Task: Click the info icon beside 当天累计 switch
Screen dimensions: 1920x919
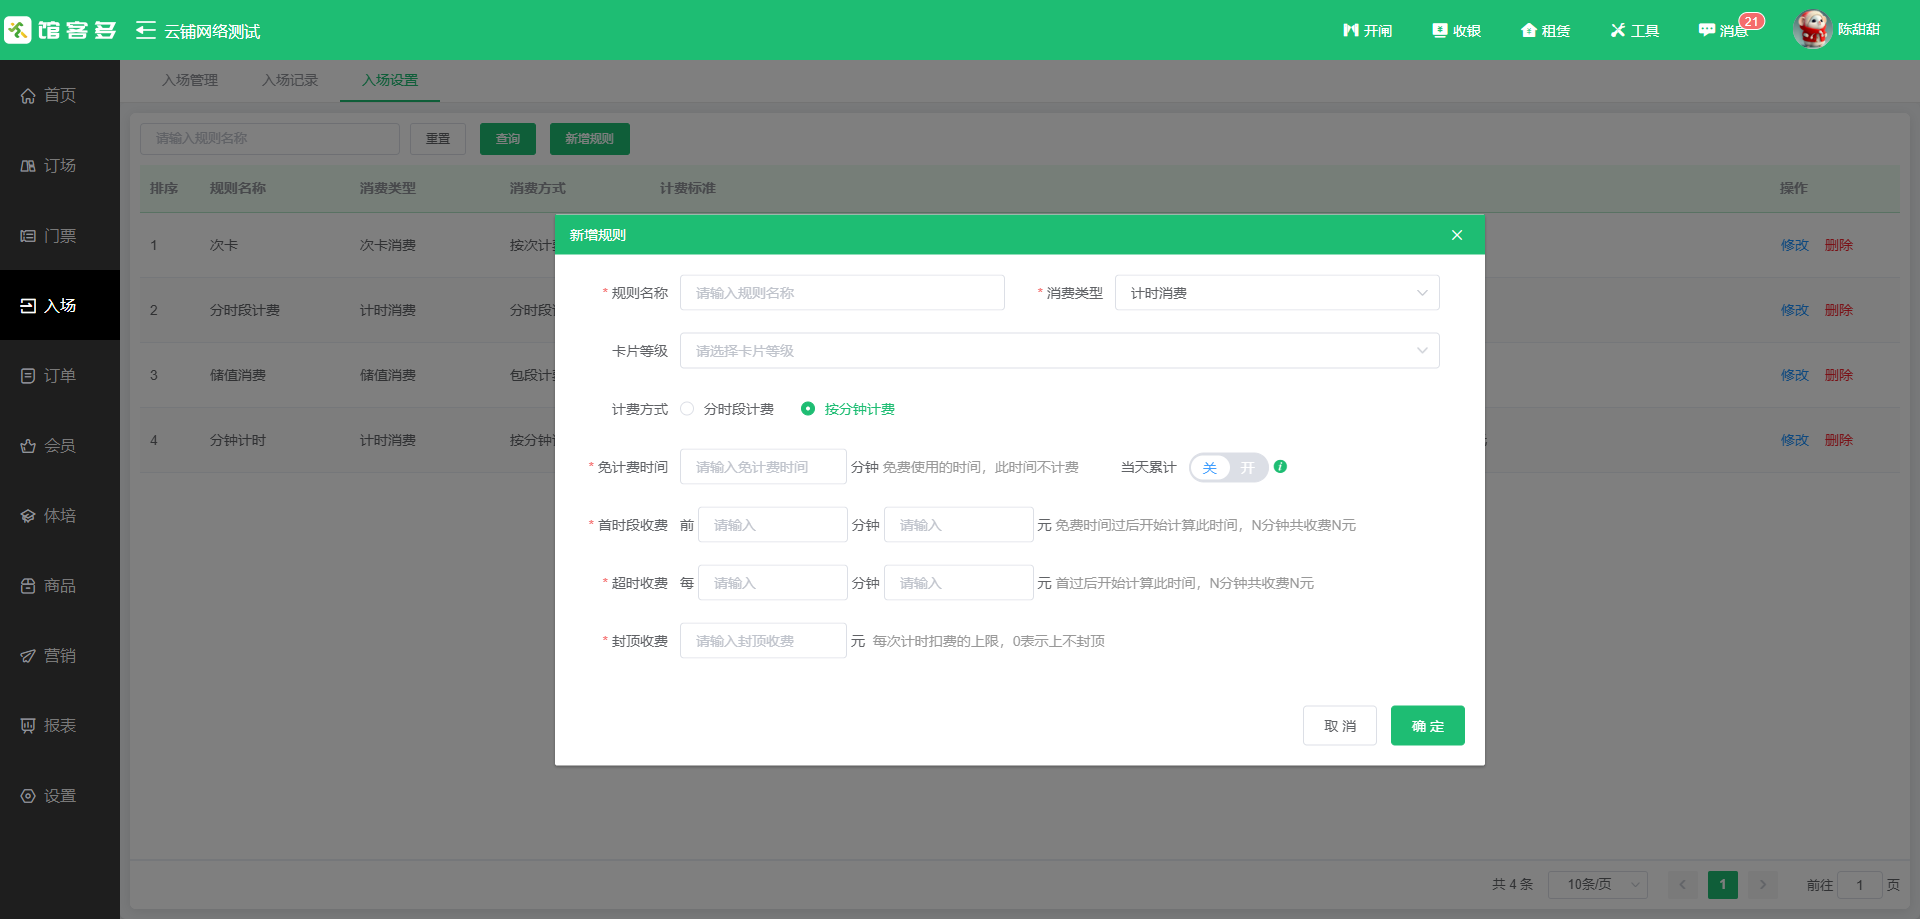Action: click(1280, 467)
